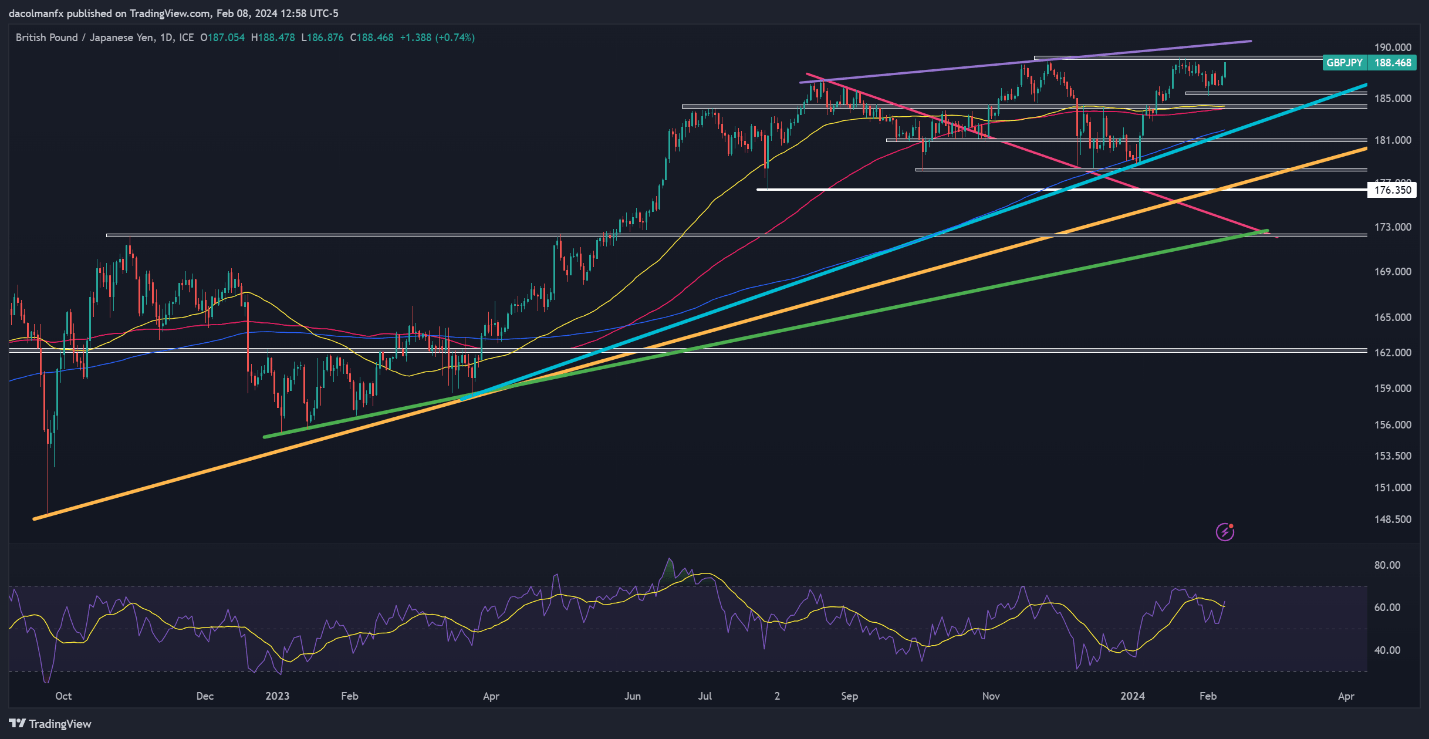Click the 169.000 price axis label
Image resolution: width=1429 pixels, height=739 pixels.
pyautogui.click(x=1393, y=271)
